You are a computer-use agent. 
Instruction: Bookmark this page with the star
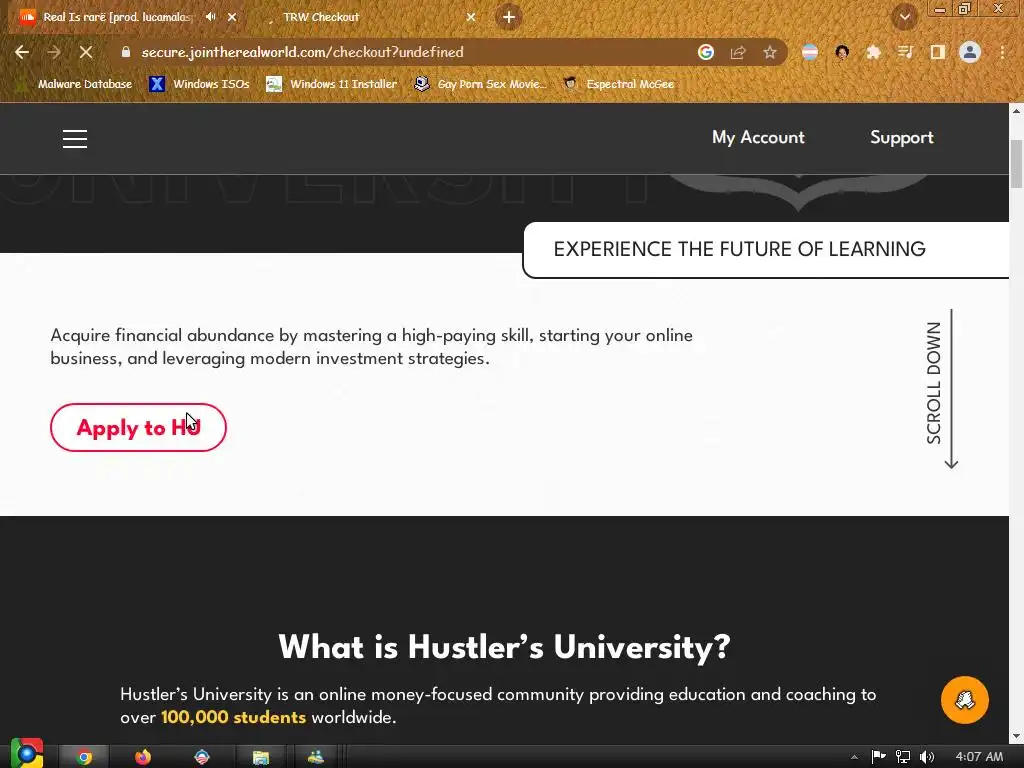(770, 52)
